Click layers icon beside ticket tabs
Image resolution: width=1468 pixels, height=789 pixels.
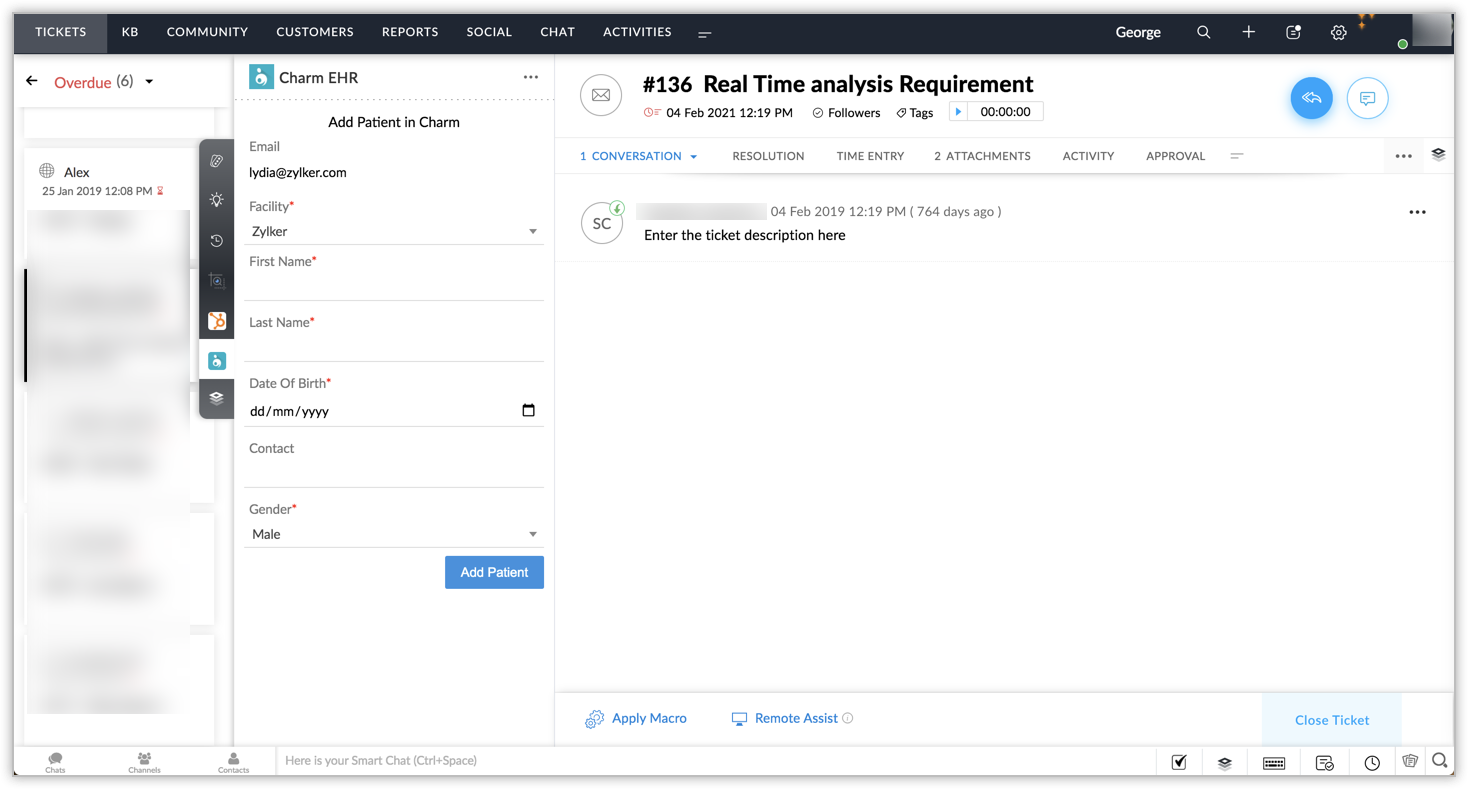click(x=1438, y=155)
